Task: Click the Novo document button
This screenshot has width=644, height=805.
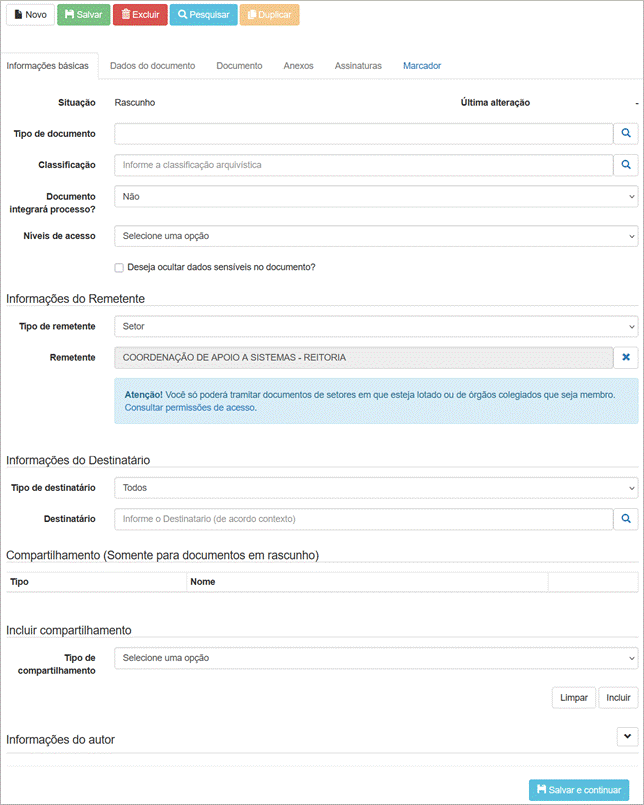Action: (x=30, y=15)
